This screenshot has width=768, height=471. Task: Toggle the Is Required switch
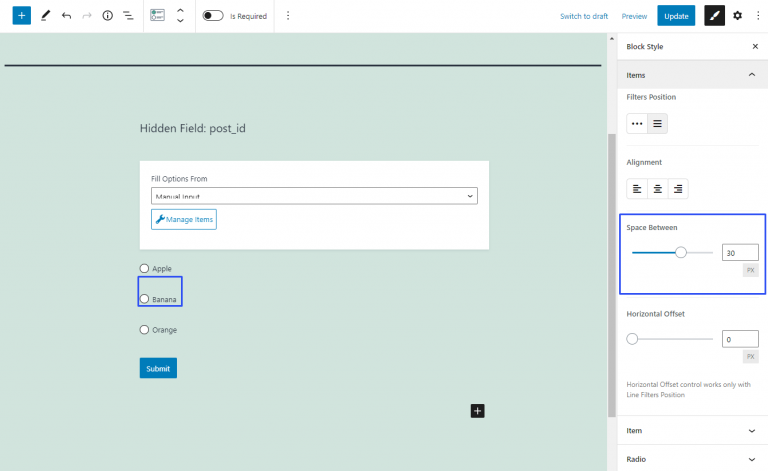(x=212, y=16)
